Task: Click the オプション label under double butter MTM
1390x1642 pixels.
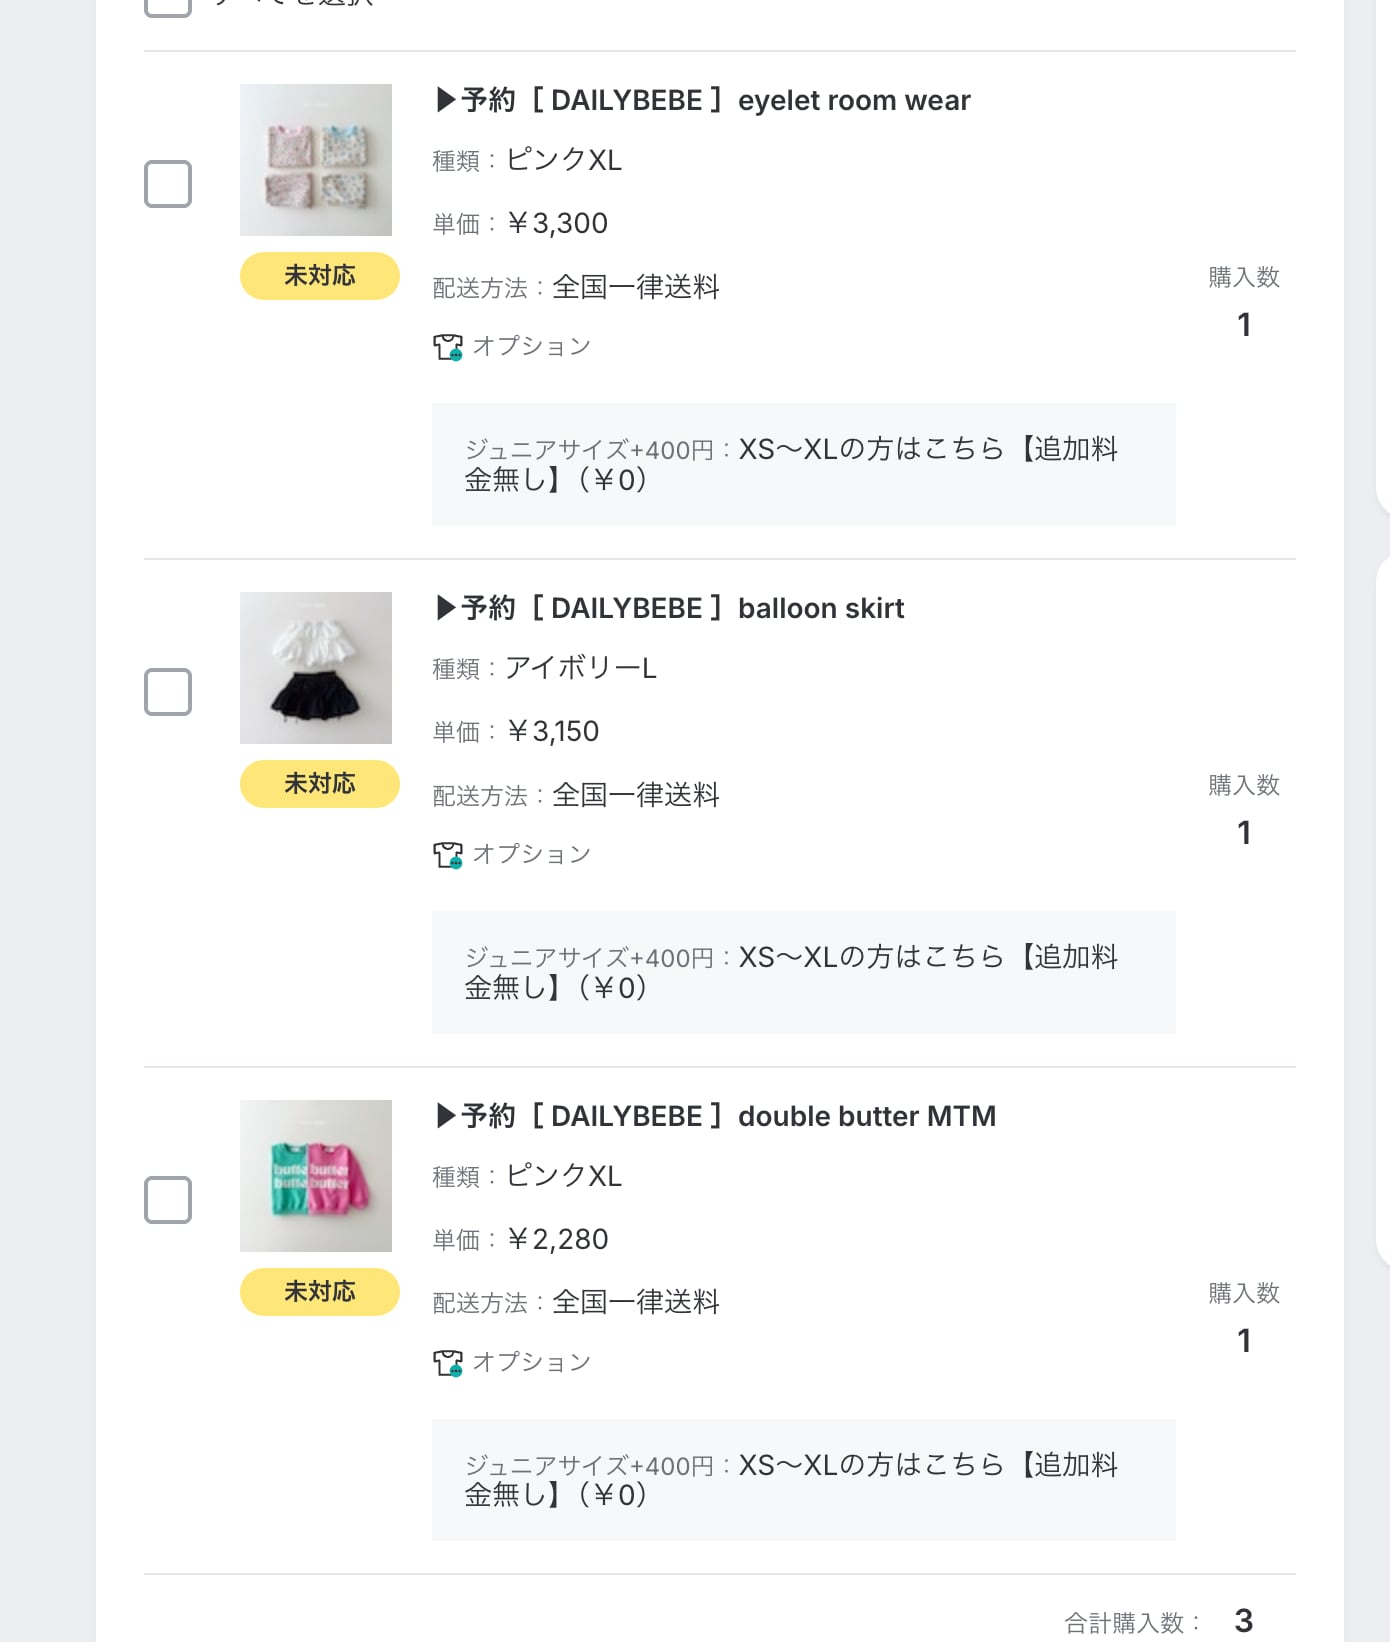Action: click(x=532, y=1363)
